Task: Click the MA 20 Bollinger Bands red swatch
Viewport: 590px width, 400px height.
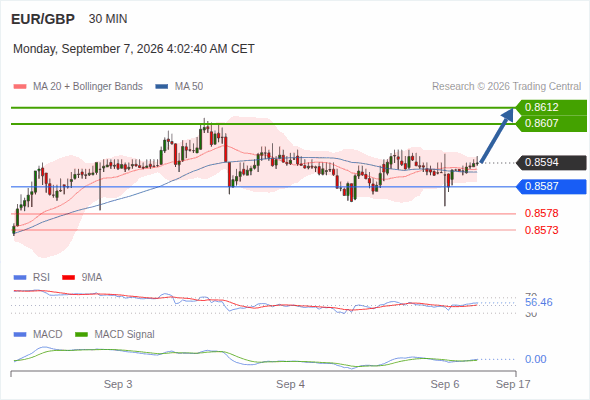Action: pos(20,87)
